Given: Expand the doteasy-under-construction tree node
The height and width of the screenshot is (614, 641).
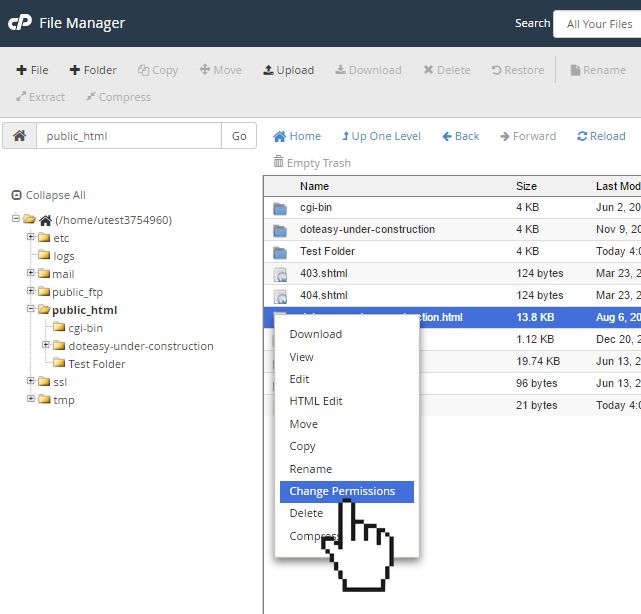Looking at the screenshot, I should click(x=47, y=346).
